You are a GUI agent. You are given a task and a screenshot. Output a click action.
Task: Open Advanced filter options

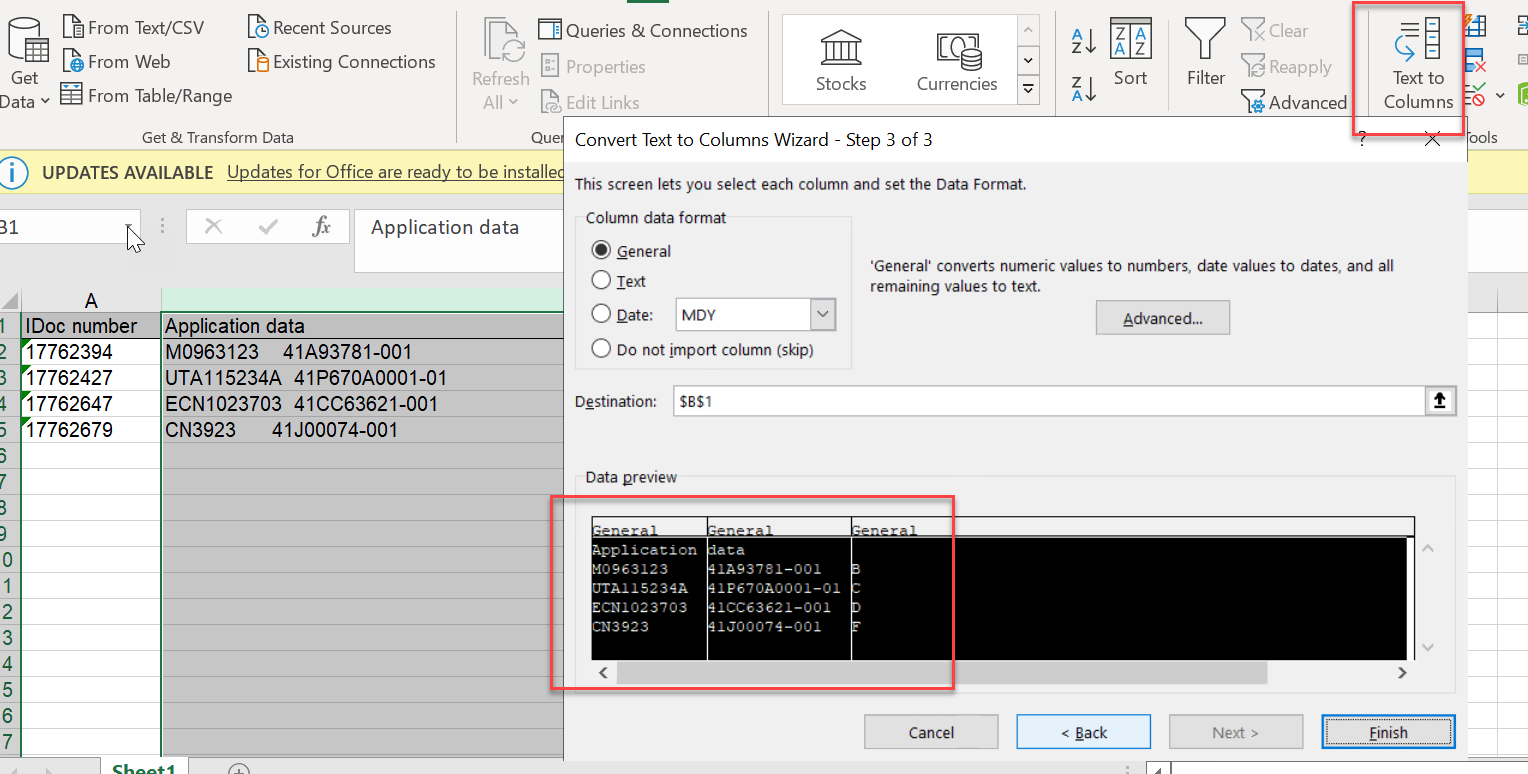1295,102
